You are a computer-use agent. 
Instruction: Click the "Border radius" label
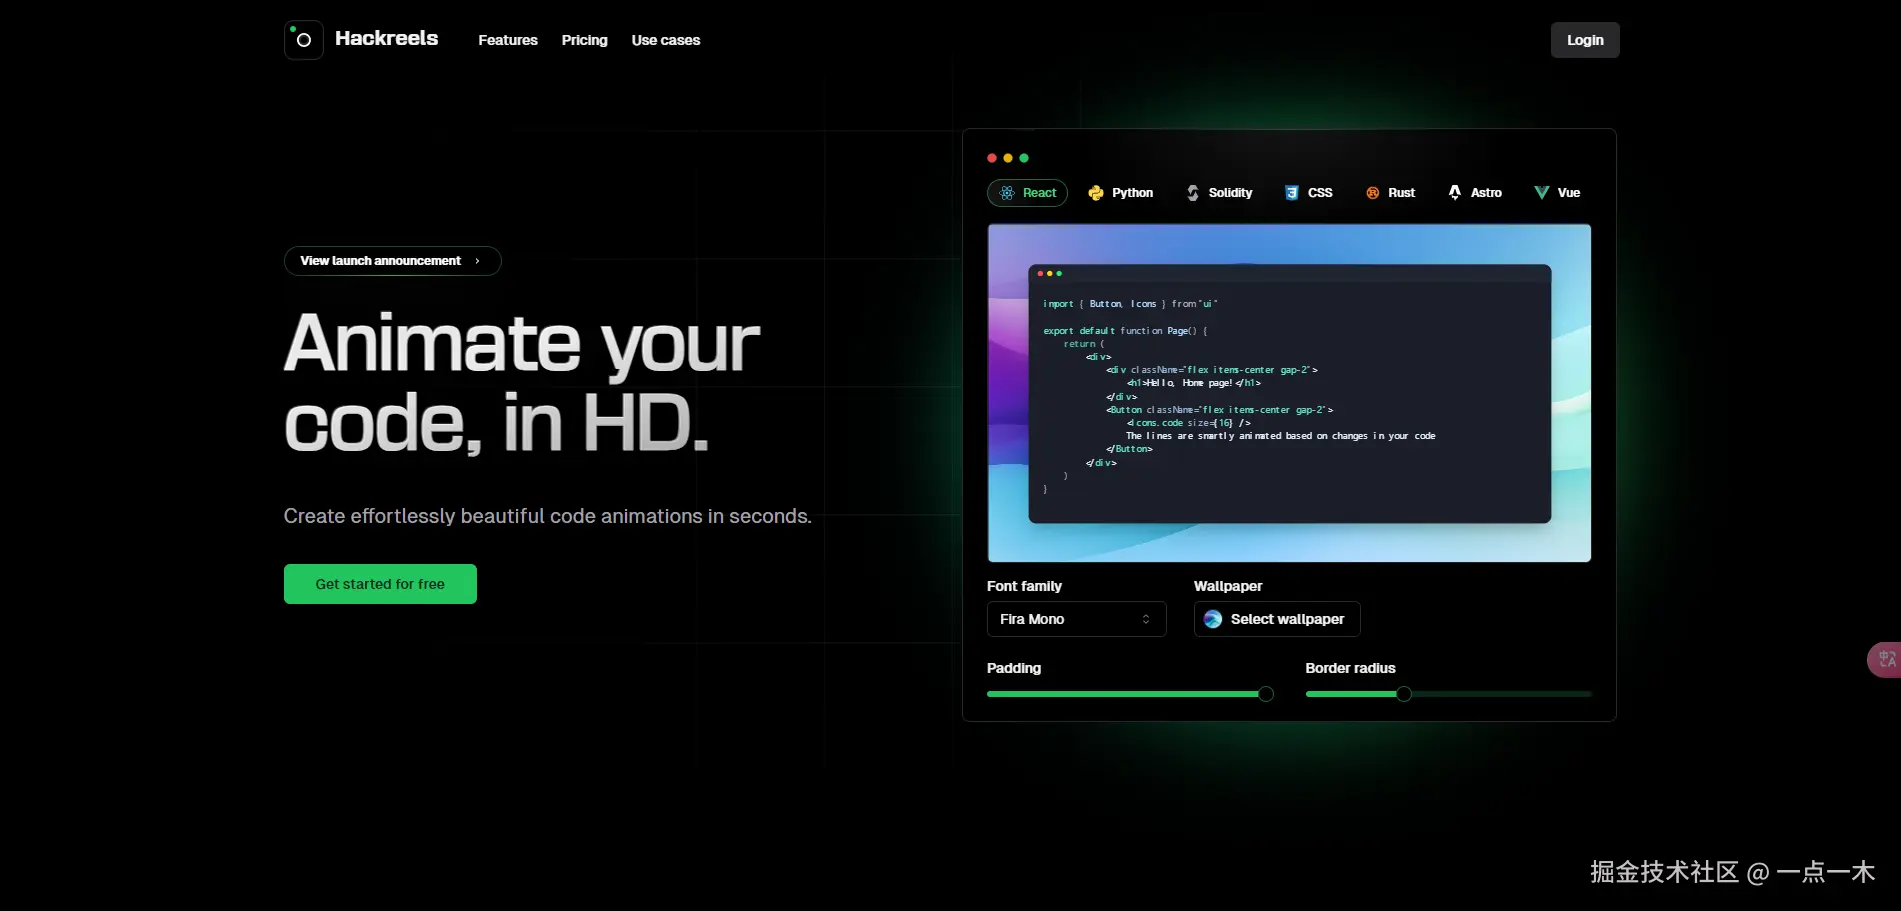[x=1350, y=668]
